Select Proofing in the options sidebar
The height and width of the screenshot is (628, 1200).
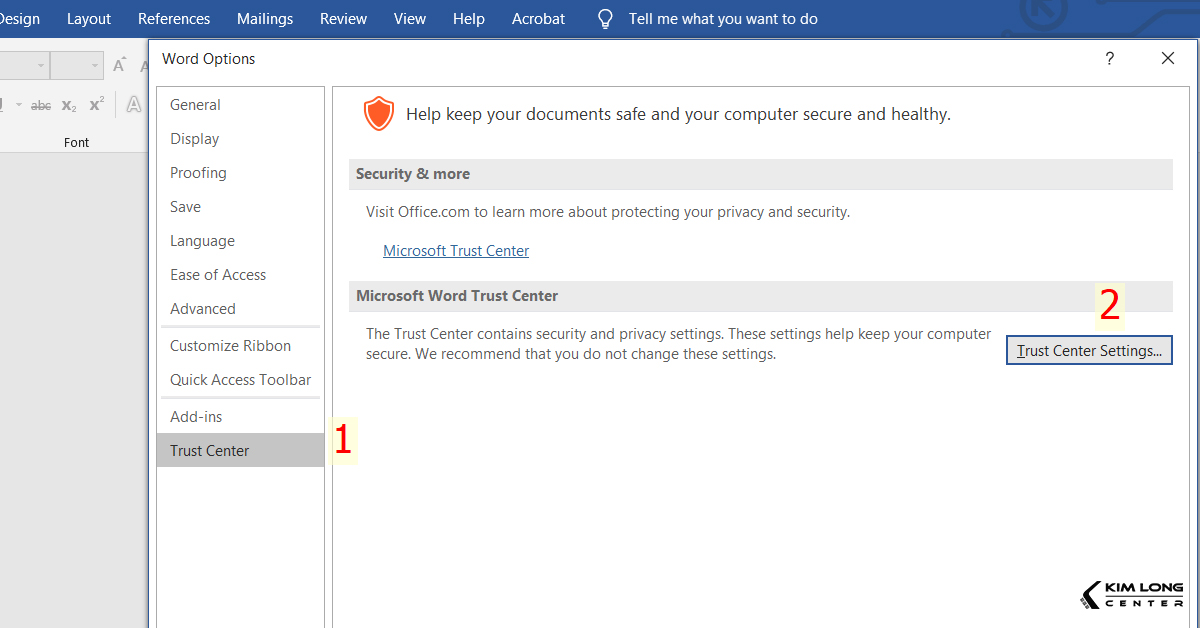pyautogui.click(x=198, y=172)
